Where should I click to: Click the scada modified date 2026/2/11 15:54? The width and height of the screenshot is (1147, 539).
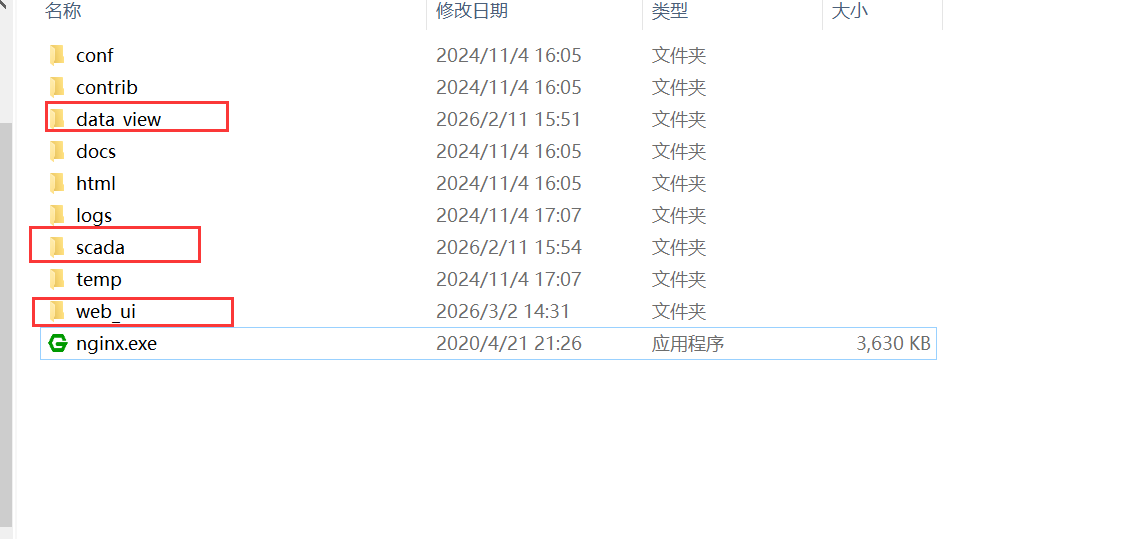tap(508, 247)
